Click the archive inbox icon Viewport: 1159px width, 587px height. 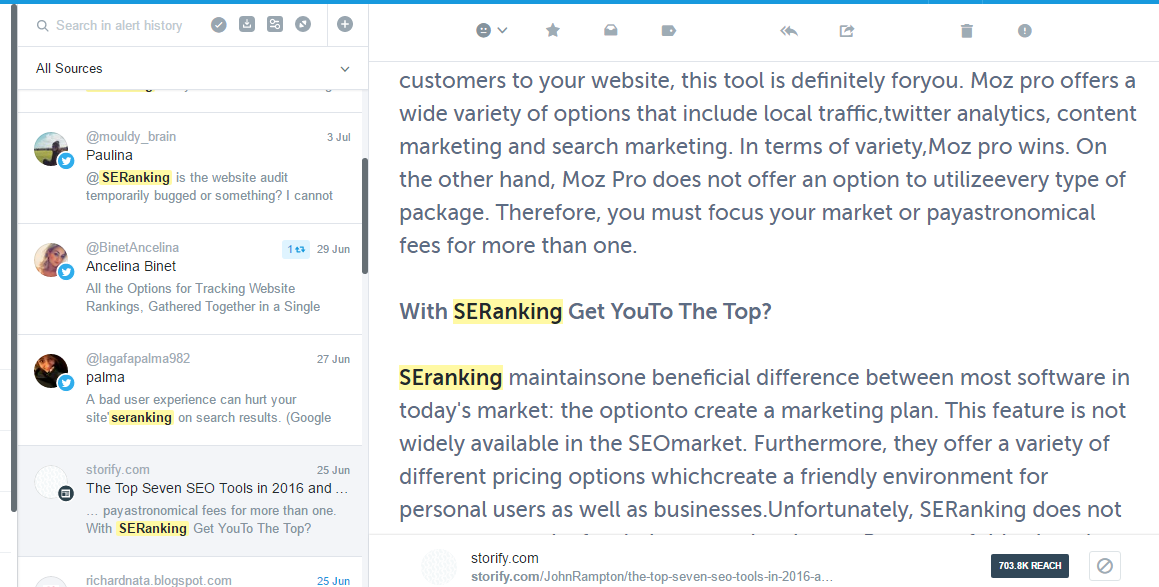click(x=611, y=31)
